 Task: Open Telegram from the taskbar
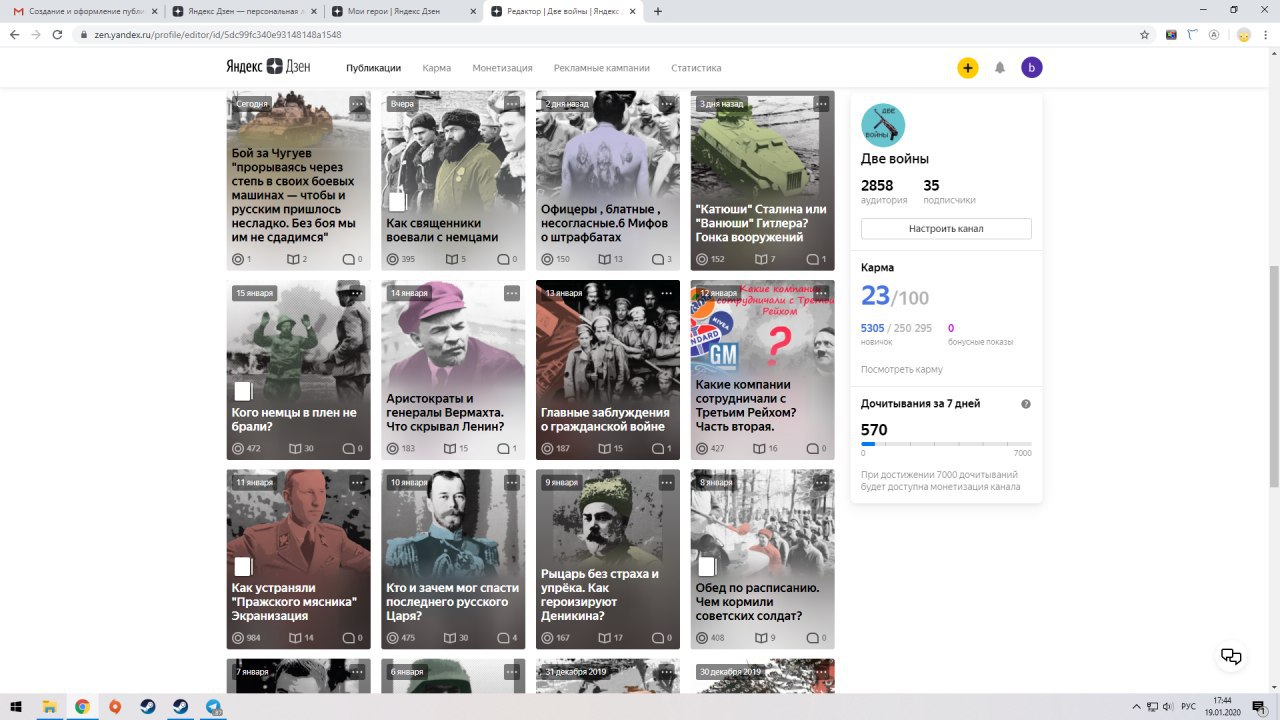click(x=214, y=706)
